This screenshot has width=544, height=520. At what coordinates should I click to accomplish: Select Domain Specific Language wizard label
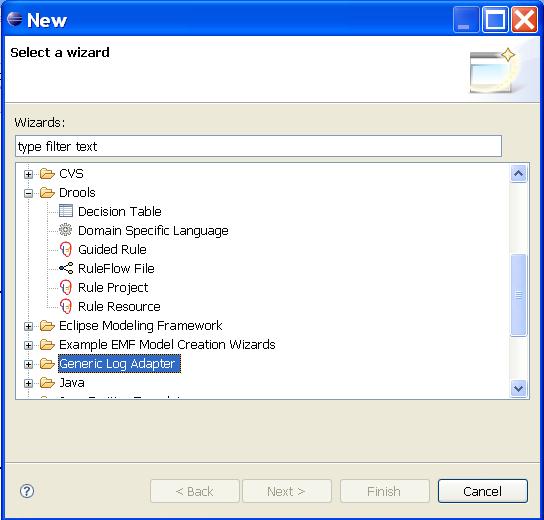tap(153, 231)
